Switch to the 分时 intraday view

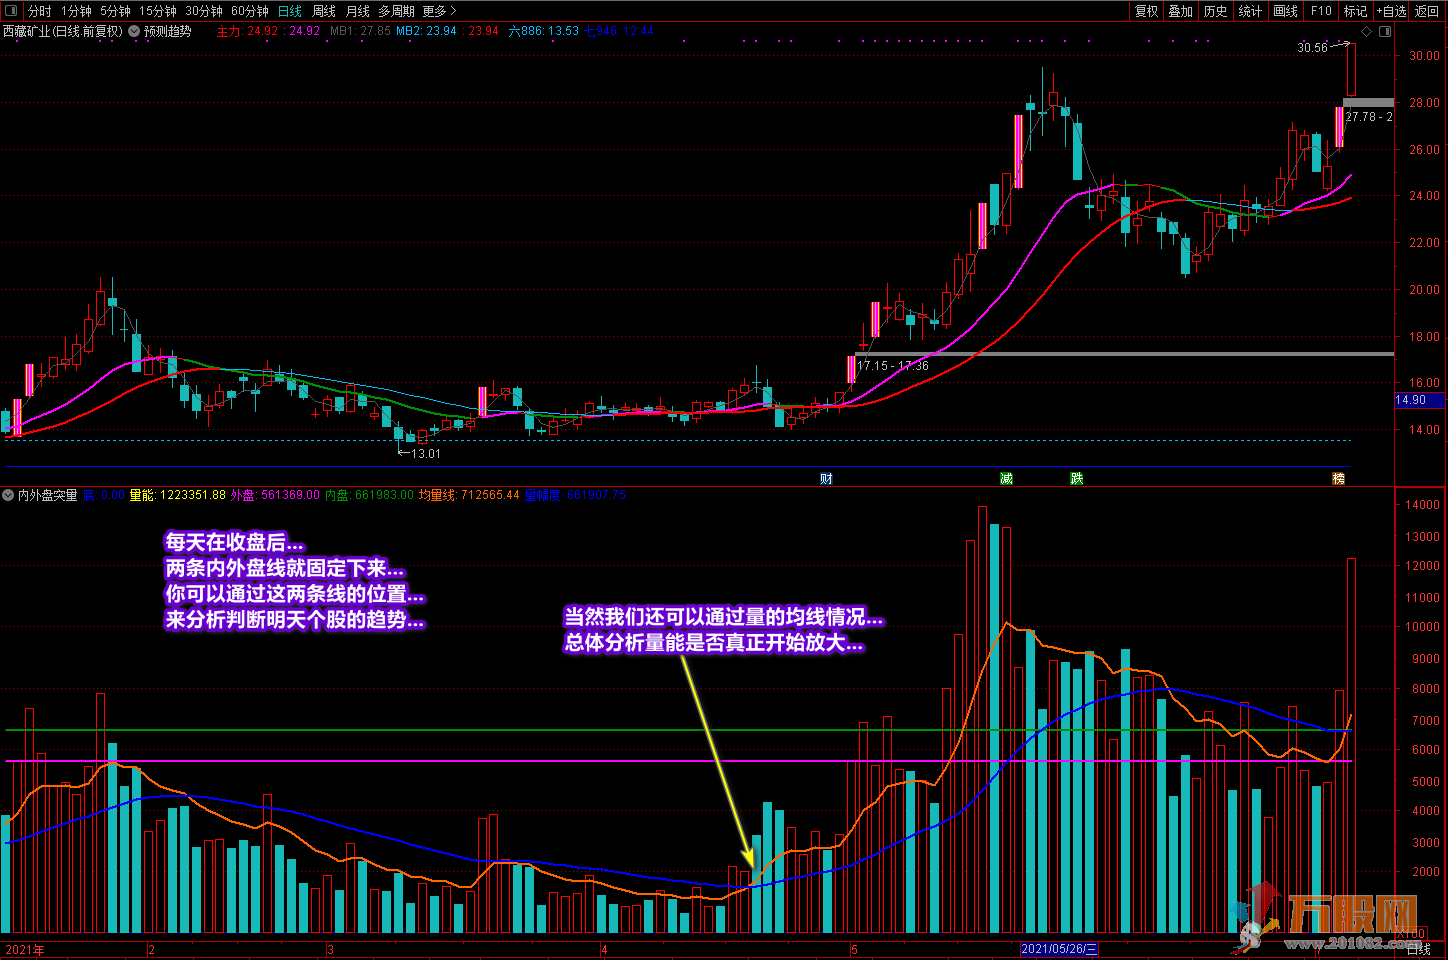coord(40,11)
